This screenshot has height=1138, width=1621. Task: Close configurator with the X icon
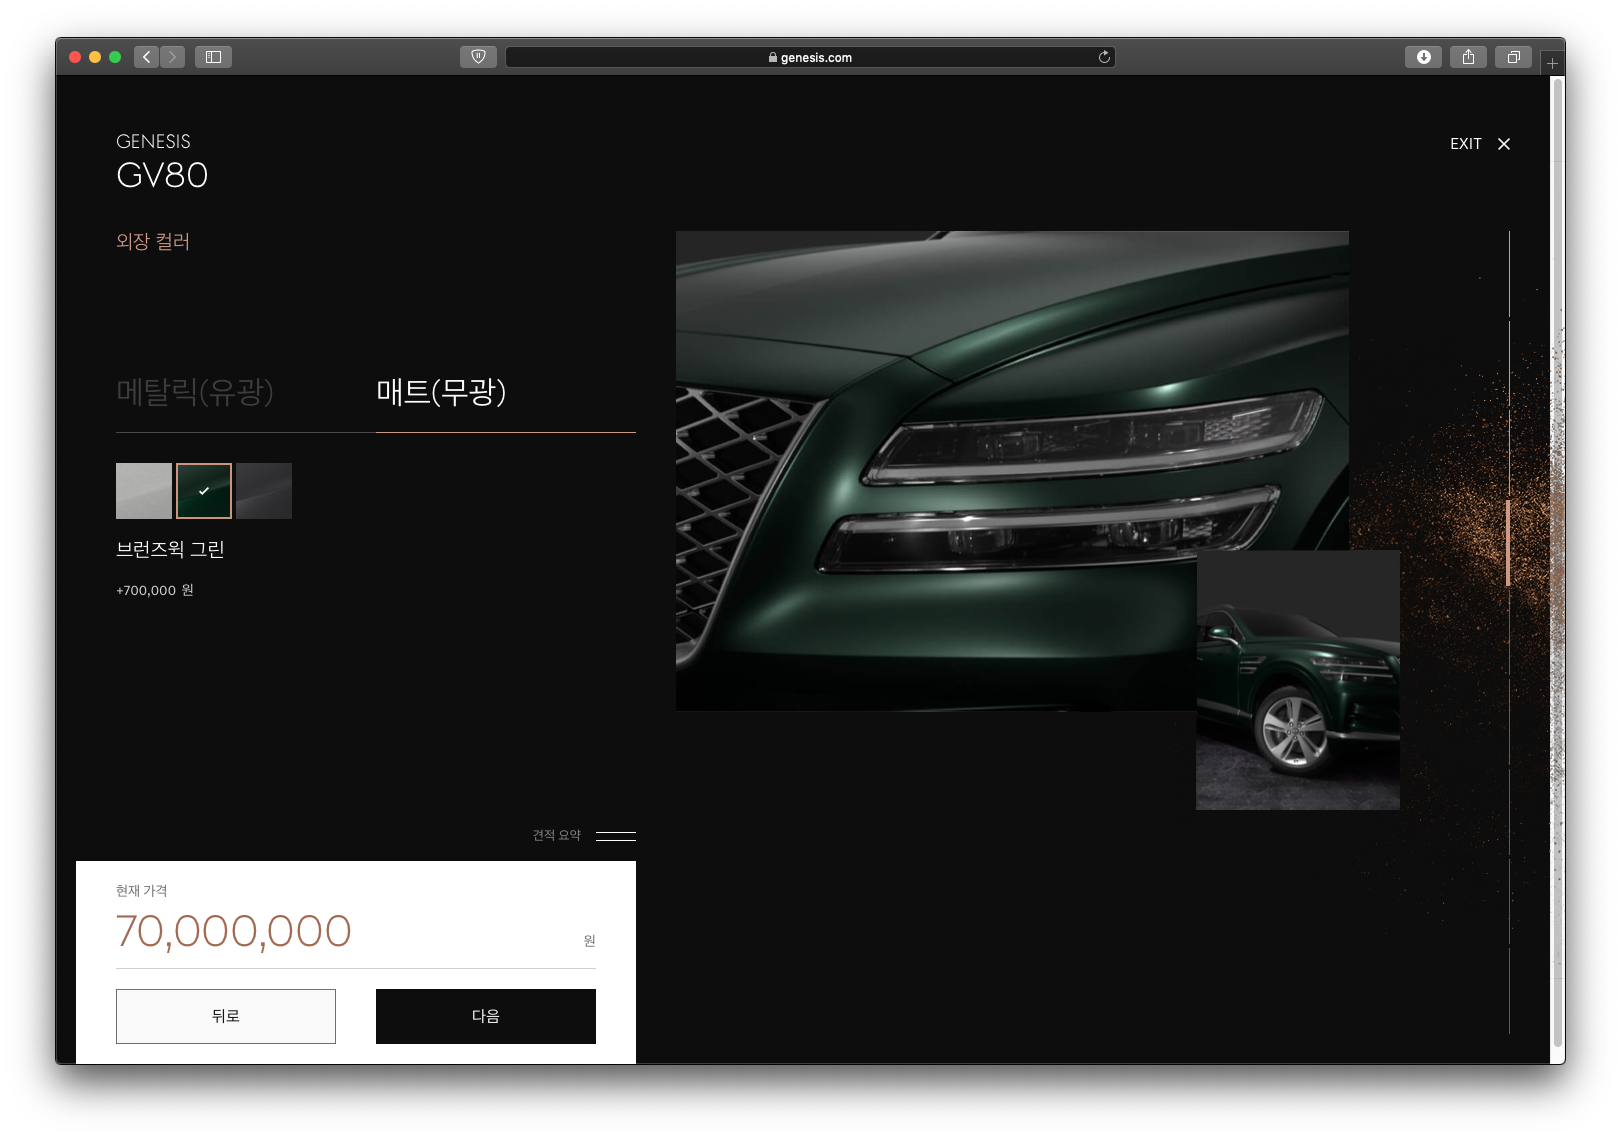pyautogui.click(x=1504, y=144)
